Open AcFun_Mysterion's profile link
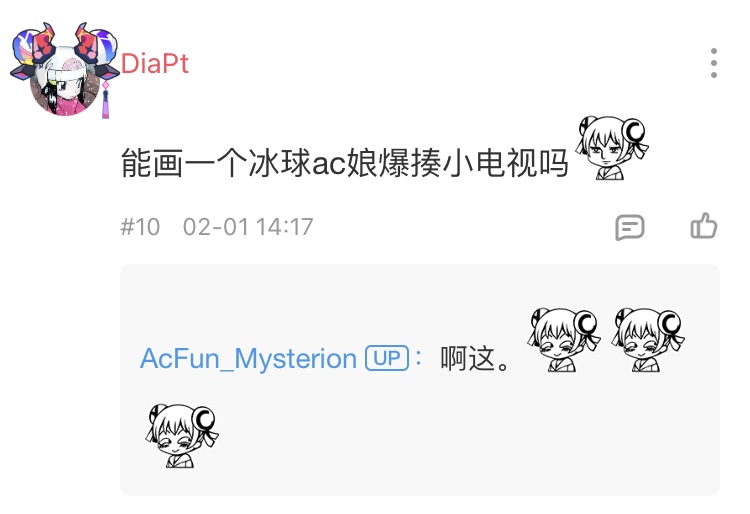 point(248,358)
